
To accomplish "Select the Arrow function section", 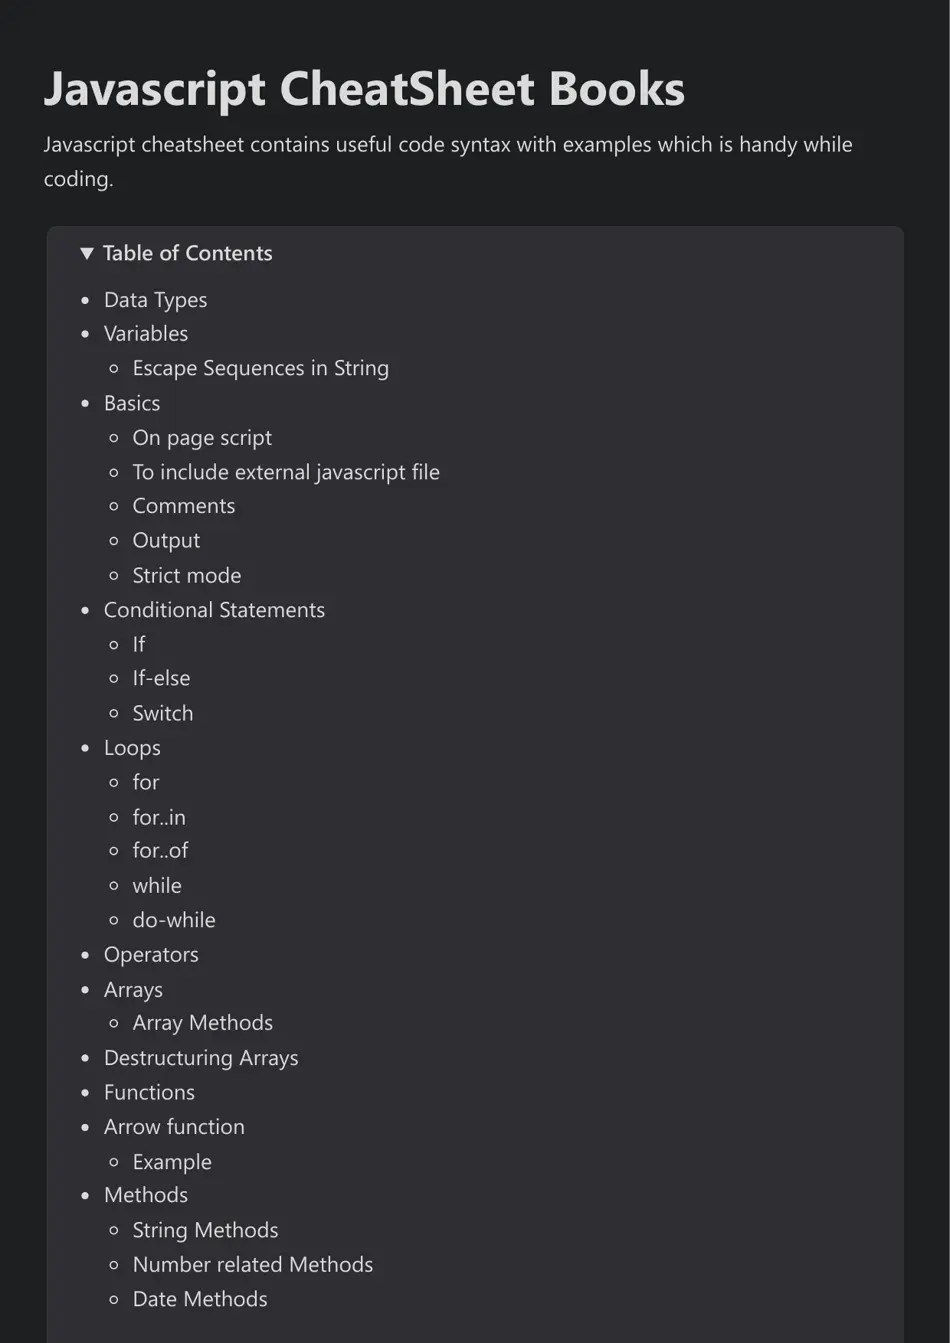I will [x=174, y=1127].
